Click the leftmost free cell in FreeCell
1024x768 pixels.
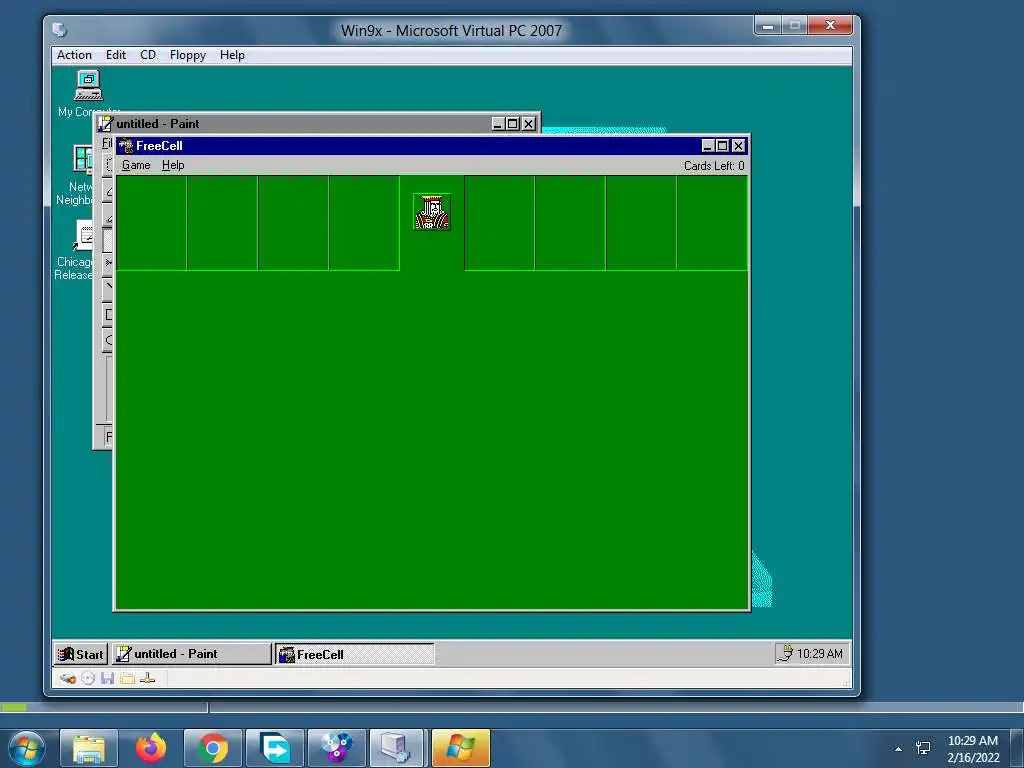pos(152,223)
